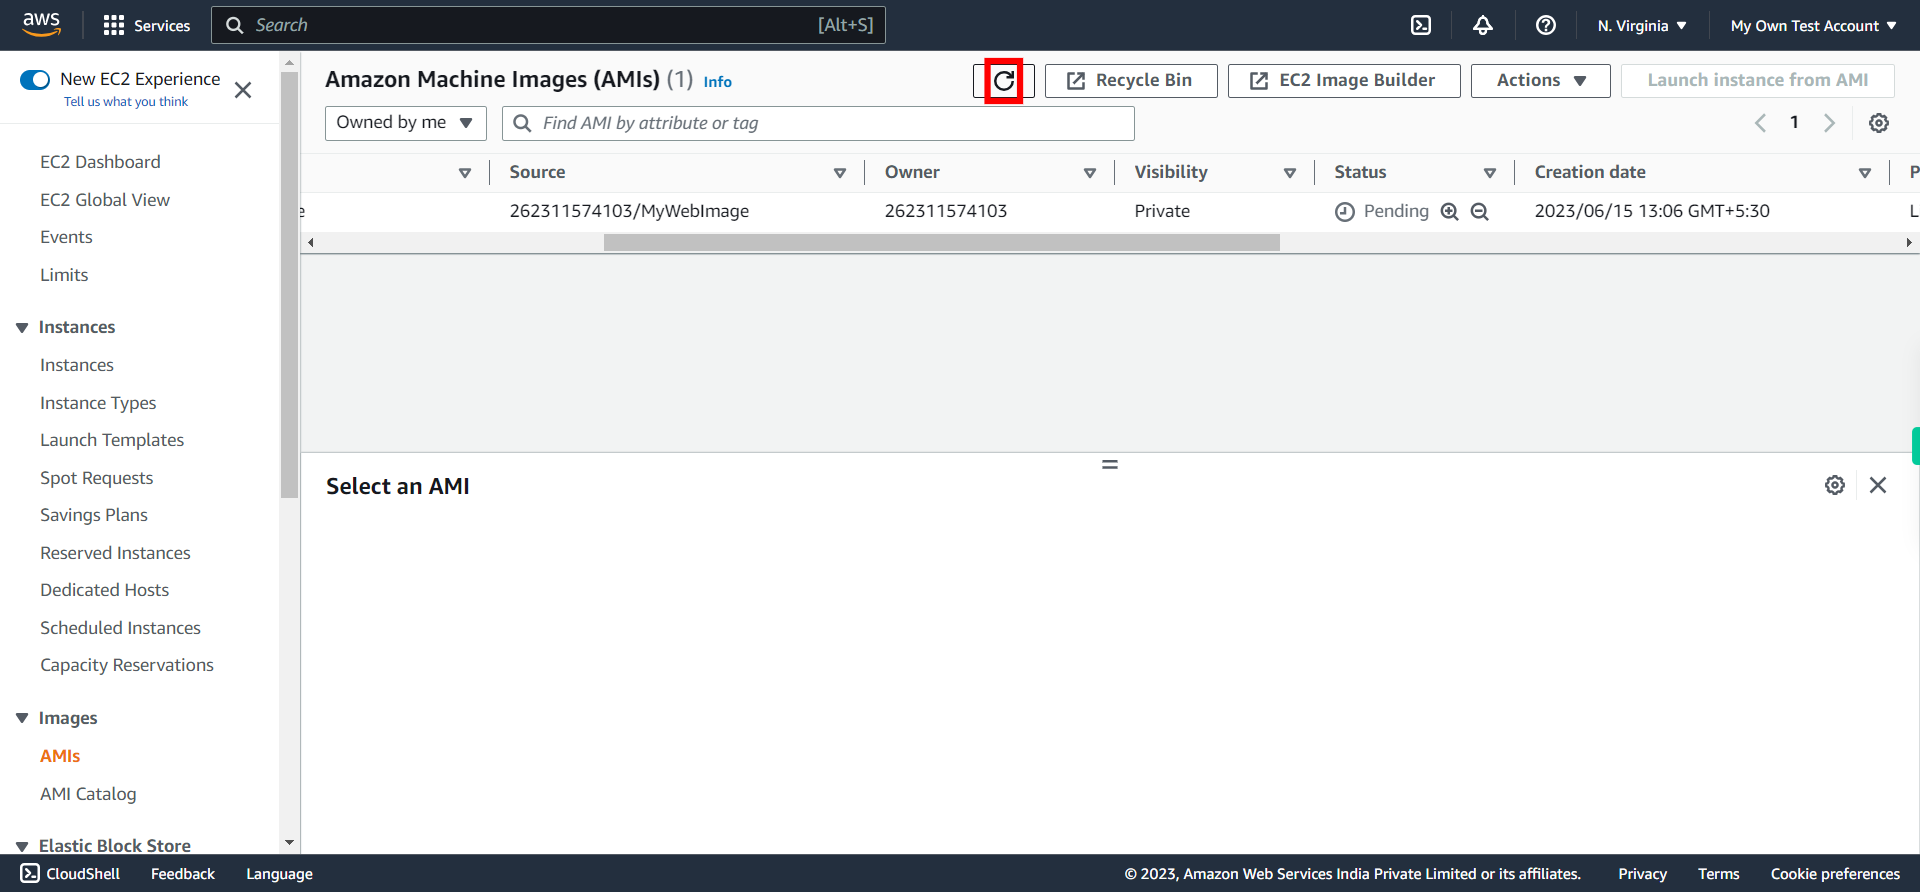Viewport: 1920px width, 892px height.
Task: Click Launch instance from AMI button
Action: pos(1757,81)
